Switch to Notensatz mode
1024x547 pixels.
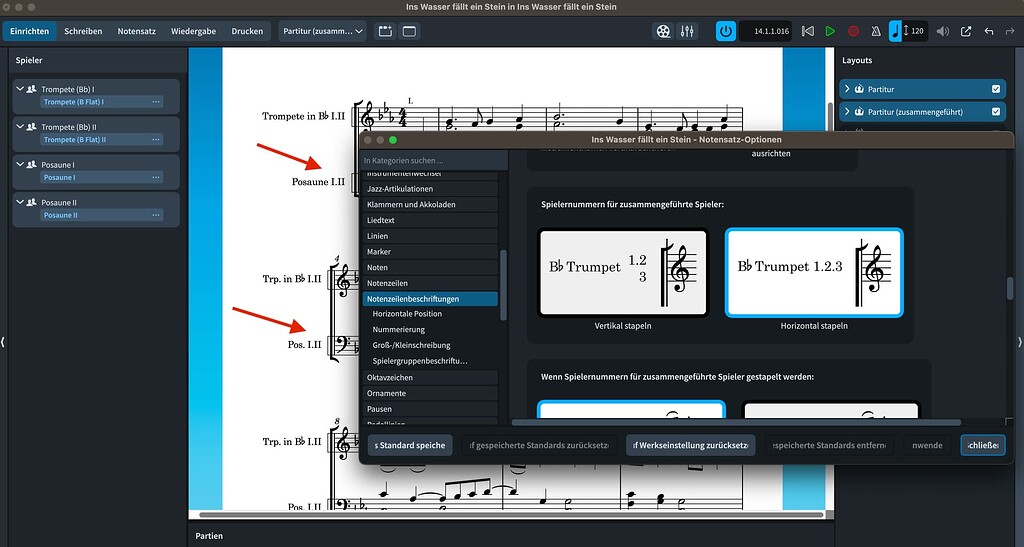click(136, 31)
